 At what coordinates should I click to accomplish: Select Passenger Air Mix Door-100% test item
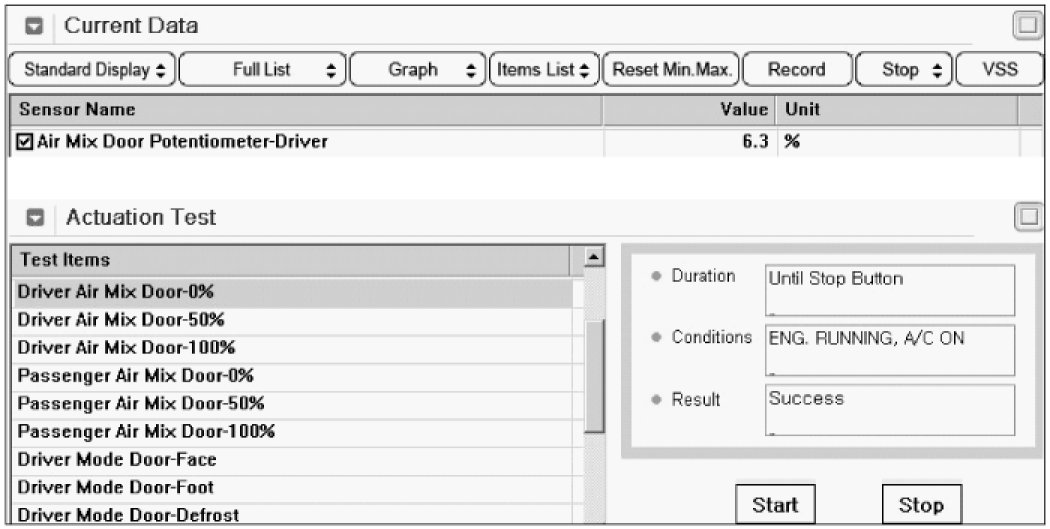146,432
